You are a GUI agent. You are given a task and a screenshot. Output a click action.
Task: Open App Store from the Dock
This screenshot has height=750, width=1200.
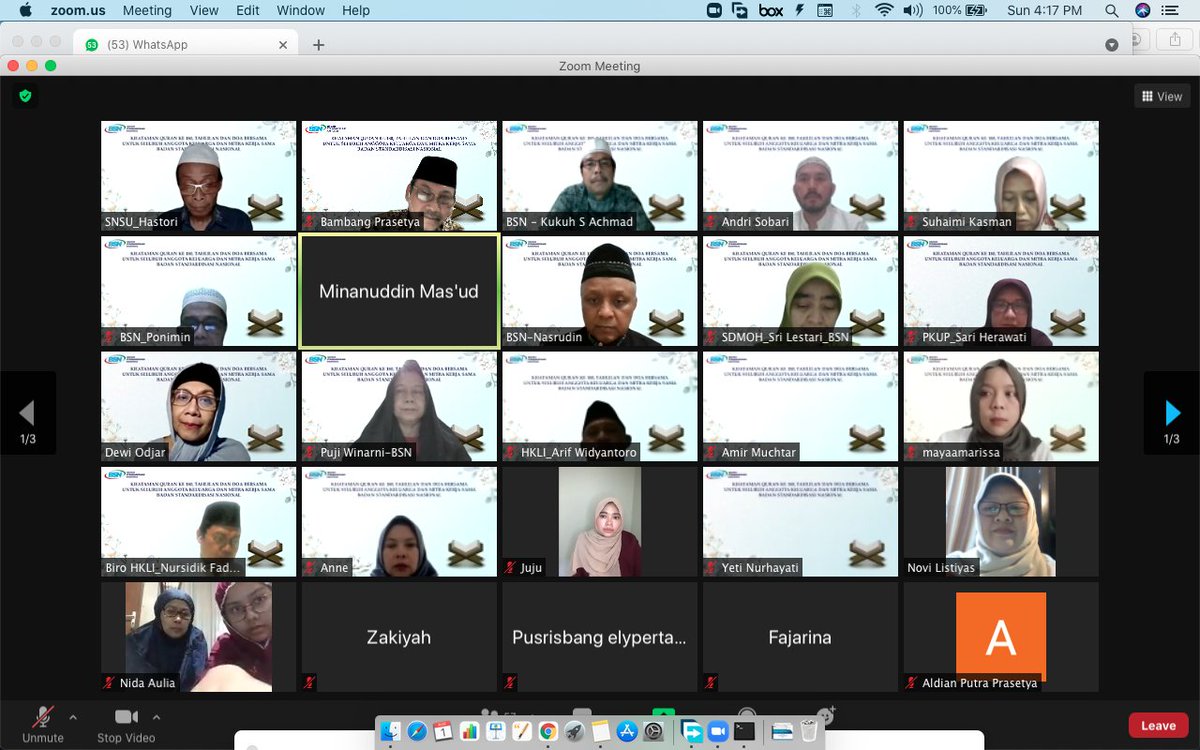click(x=626, y=732)
